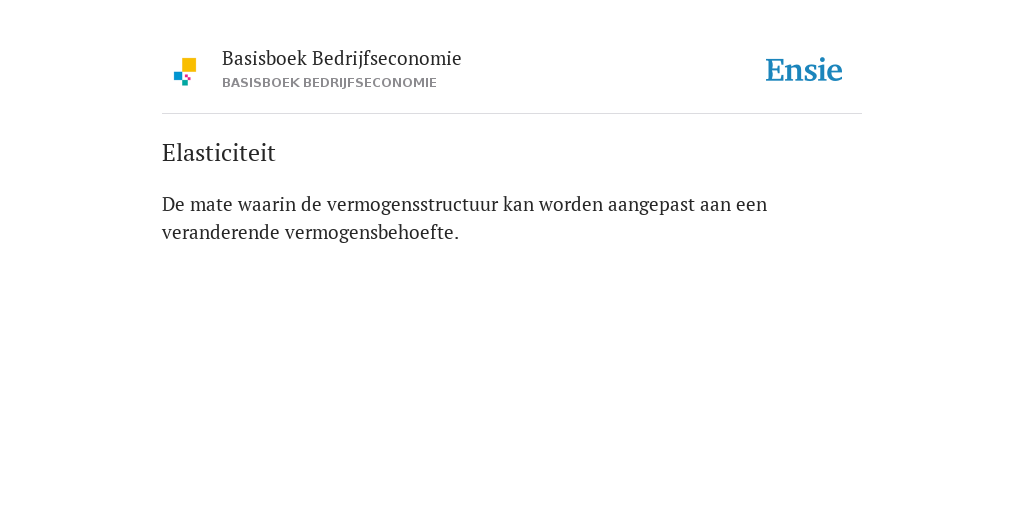Screen dimensions: 1024x512
Task: Click the word 'Bedrijfseconomie' in the title
Action: point(387,59)
